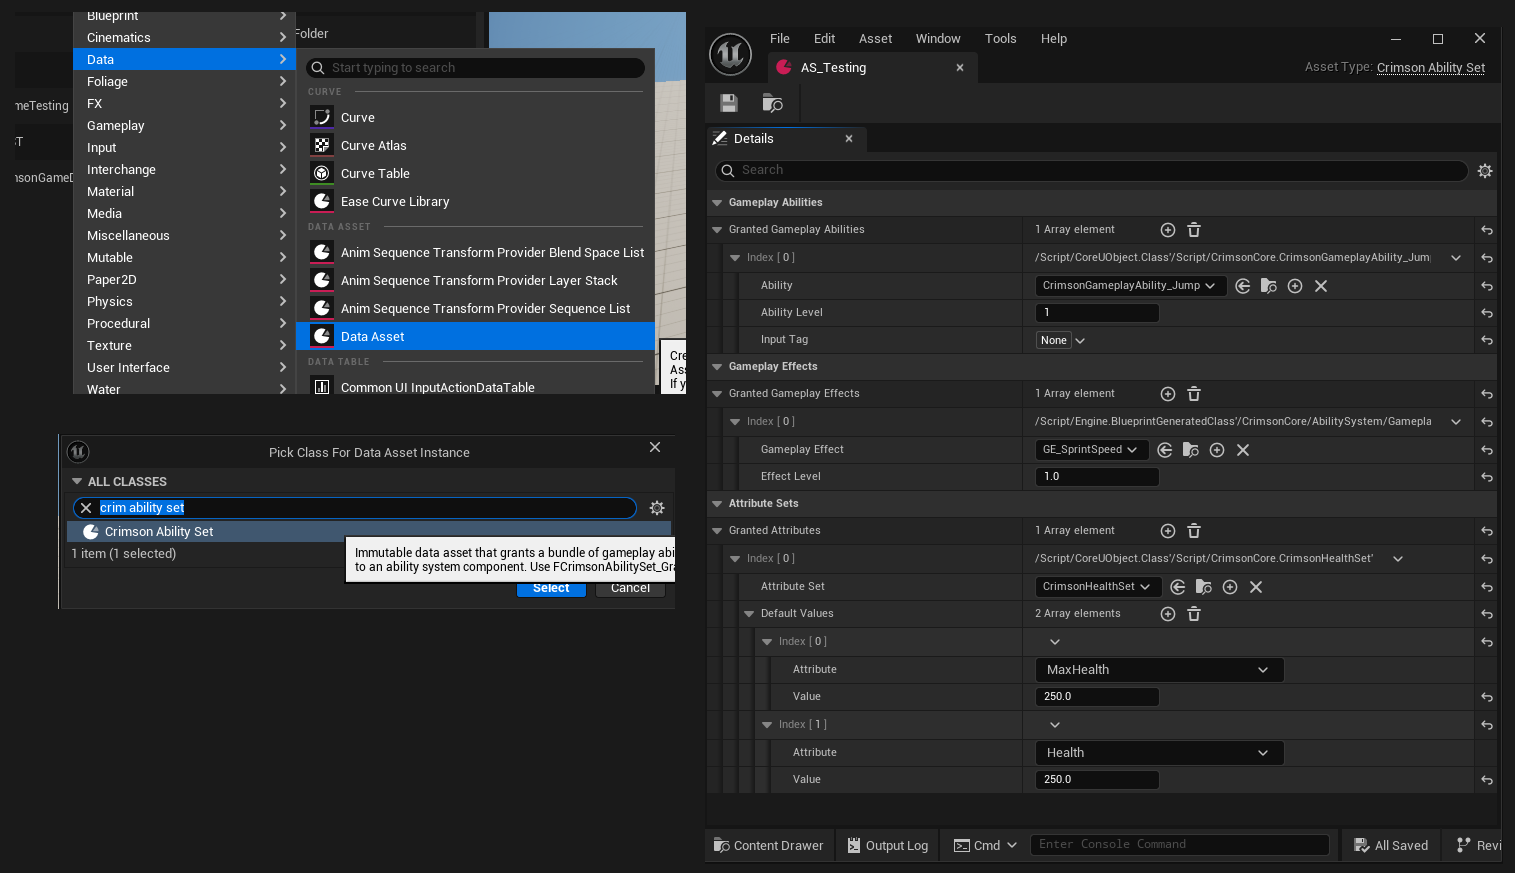1515x873 pixels.
Task: Clear the Attribute Set value
Action: pos(1256,587)
